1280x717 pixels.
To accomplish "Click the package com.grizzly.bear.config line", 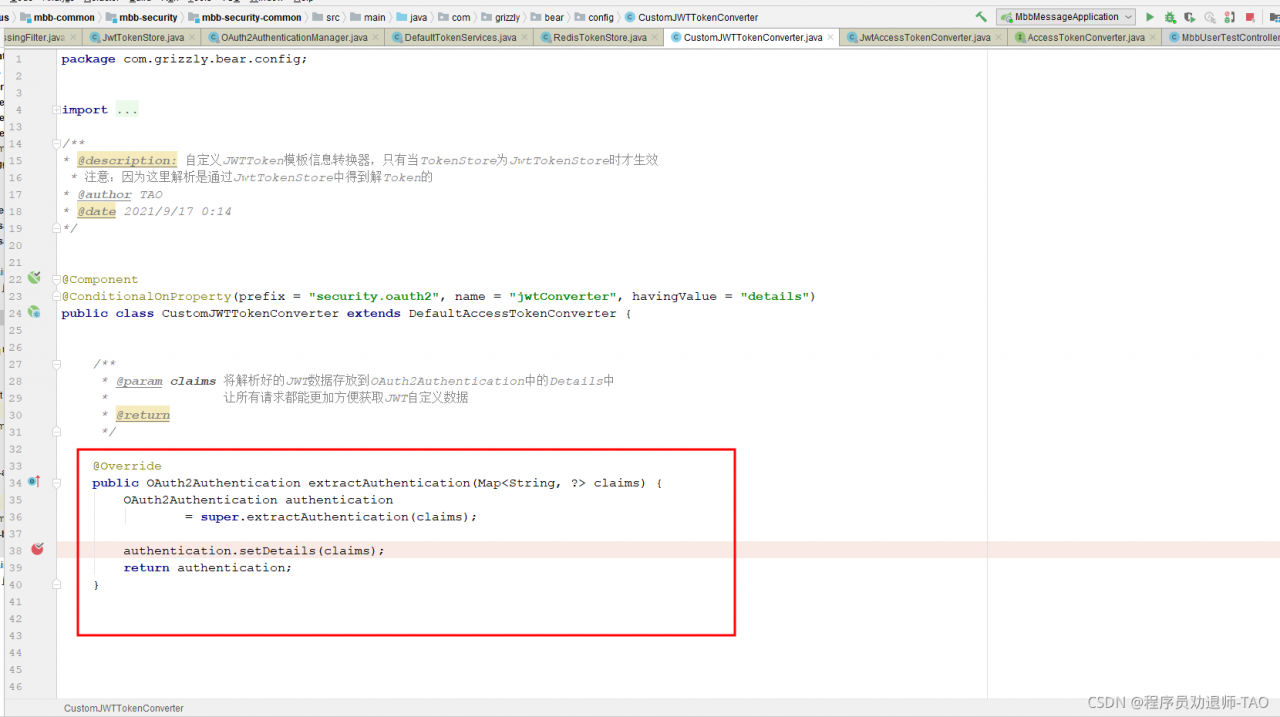I will click(185, 58).
